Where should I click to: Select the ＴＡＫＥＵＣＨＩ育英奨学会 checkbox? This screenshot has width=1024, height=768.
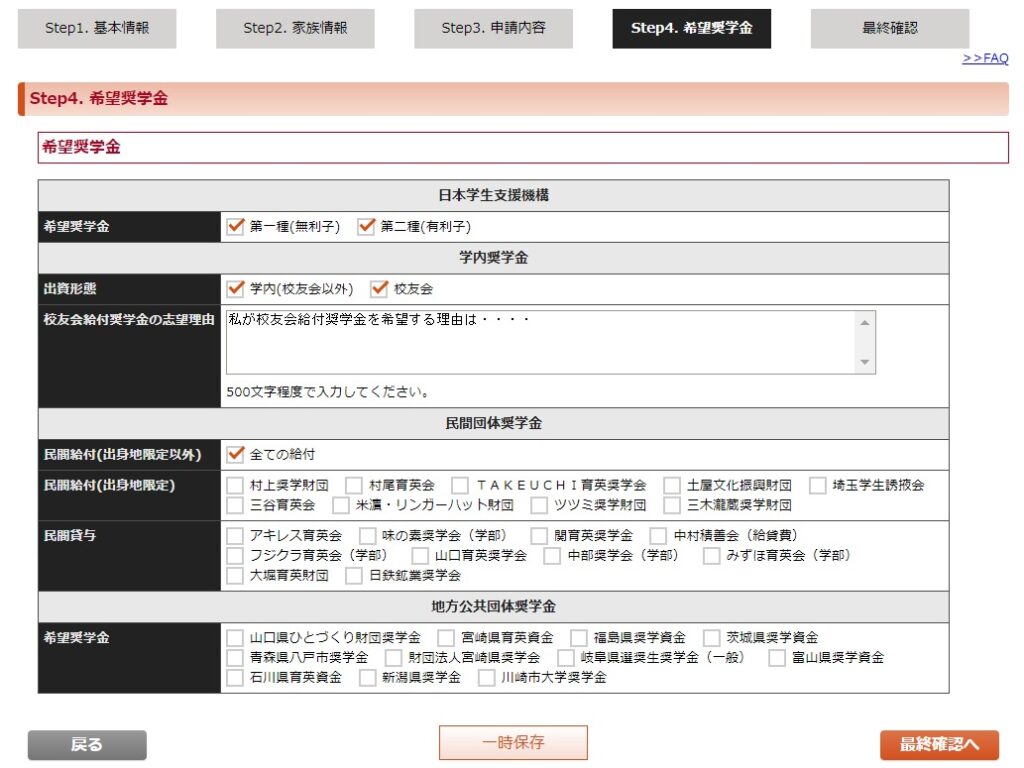click(460, 486)
